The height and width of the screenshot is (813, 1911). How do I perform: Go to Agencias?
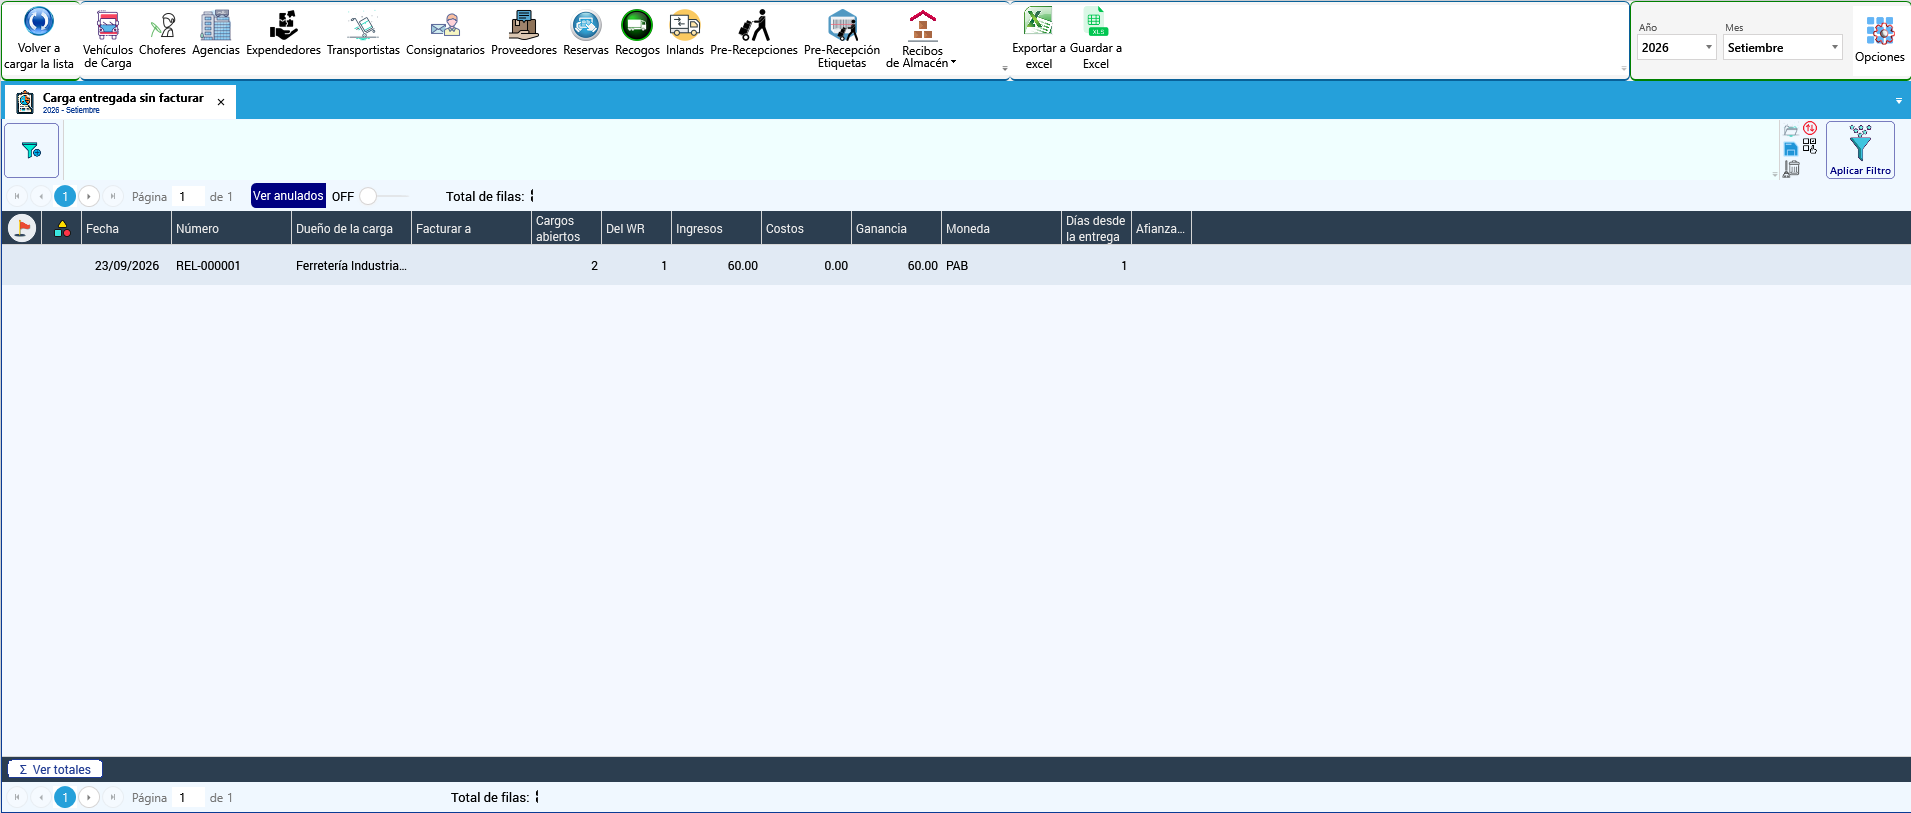tap(216, 34)
